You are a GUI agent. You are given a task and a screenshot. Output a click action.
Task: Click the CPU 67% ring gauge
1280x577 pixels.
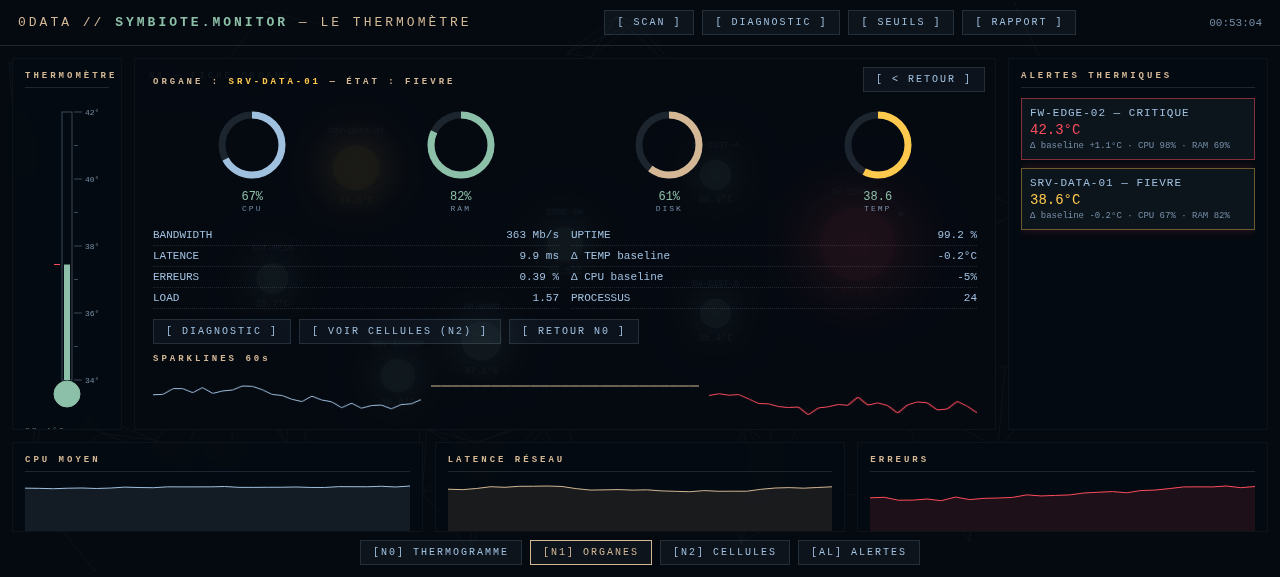[x=252, y=145]
